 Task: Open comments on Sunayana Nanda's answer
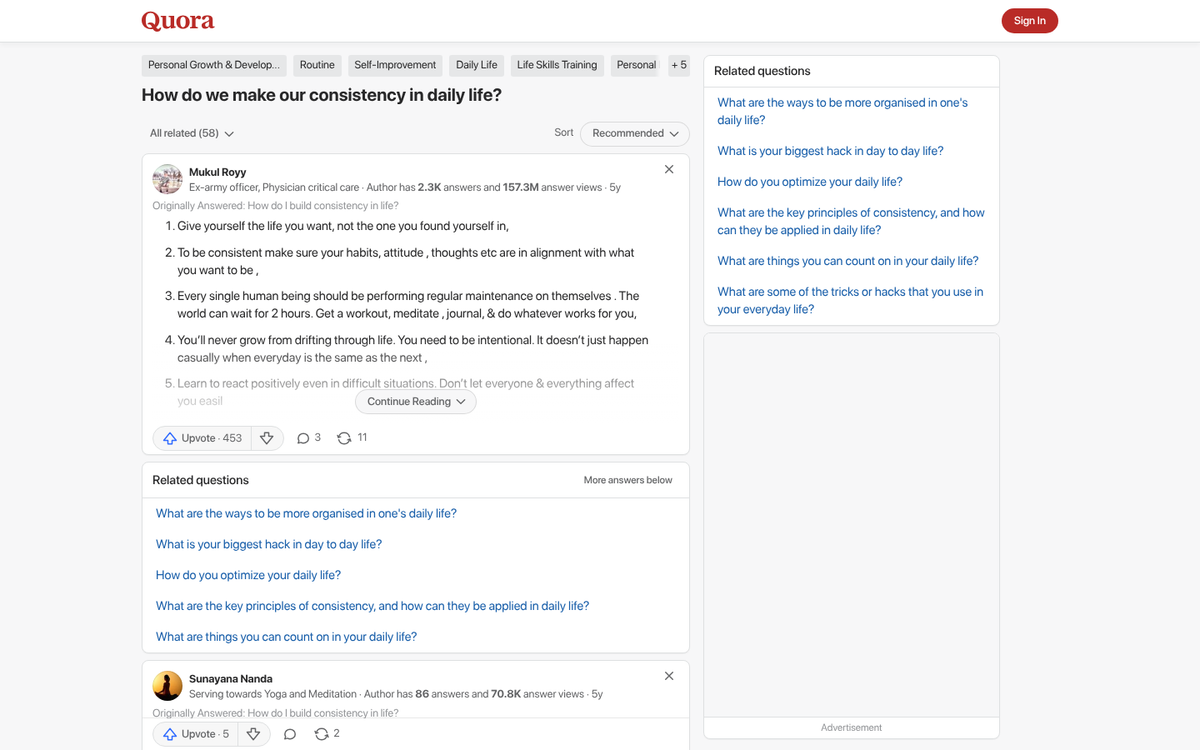tap(290, 734)
